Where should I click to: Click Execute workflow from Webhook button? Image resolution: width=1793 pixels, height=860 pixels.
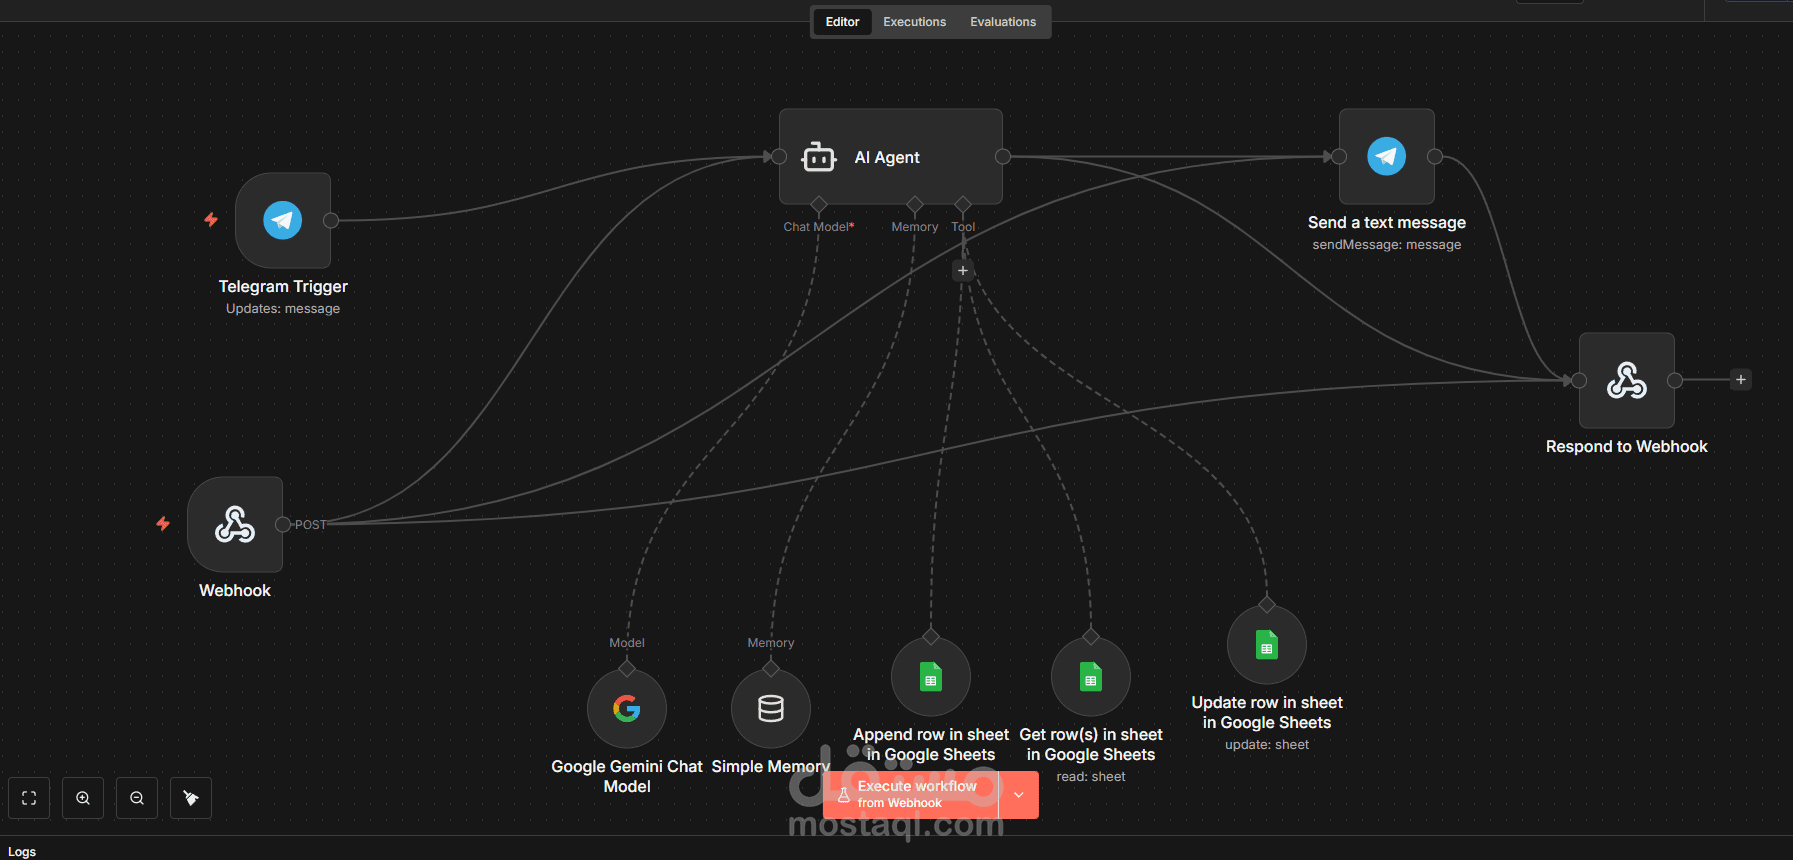[911, 795]
